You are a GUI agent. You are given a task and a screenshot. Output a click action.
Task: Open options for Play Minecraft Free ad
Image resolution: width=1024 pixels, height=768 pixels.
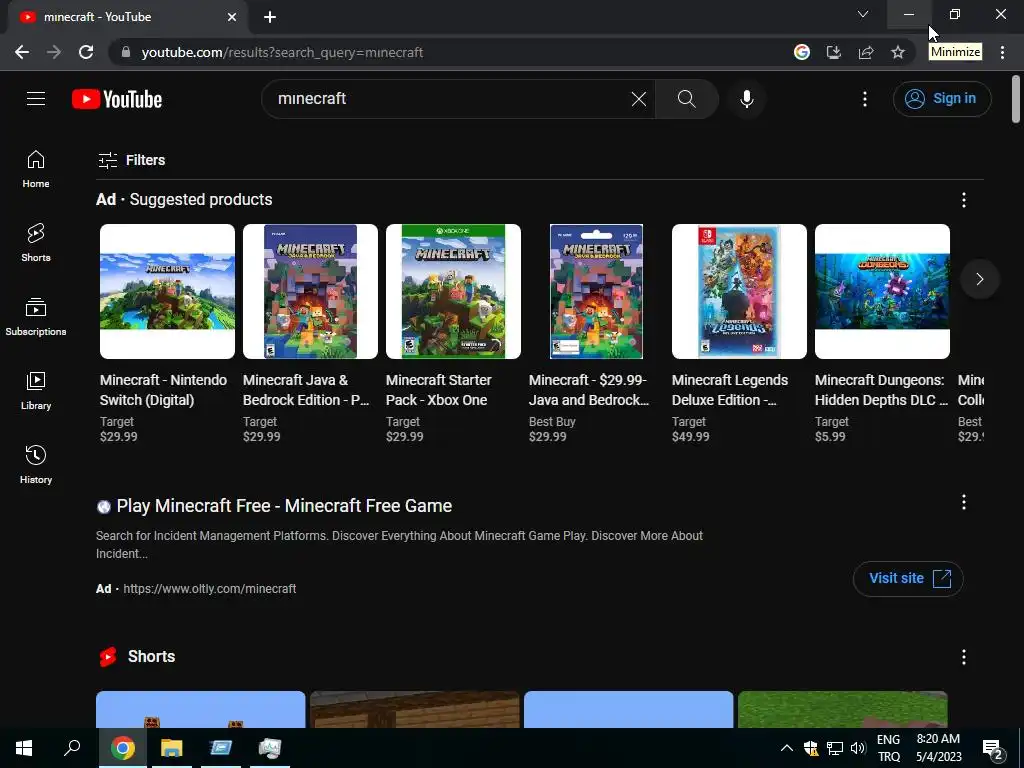pos(963,502)
